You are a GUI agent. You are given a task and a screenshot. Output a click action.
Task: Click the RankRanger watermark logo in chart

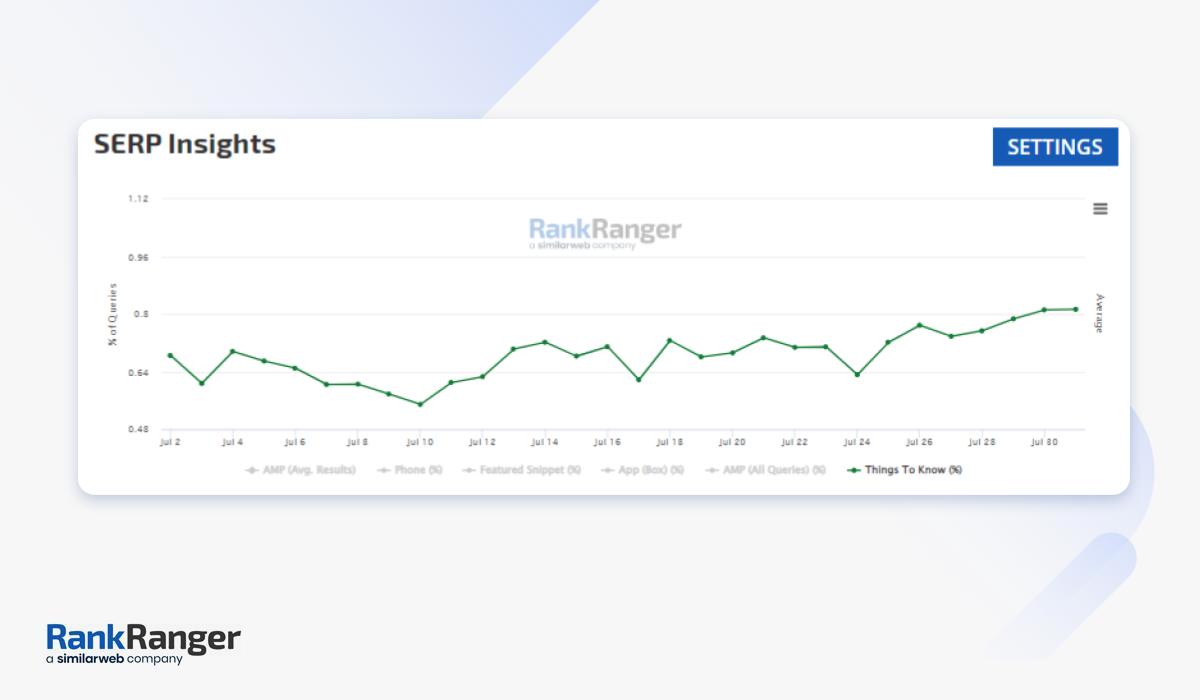coord(604,232)
